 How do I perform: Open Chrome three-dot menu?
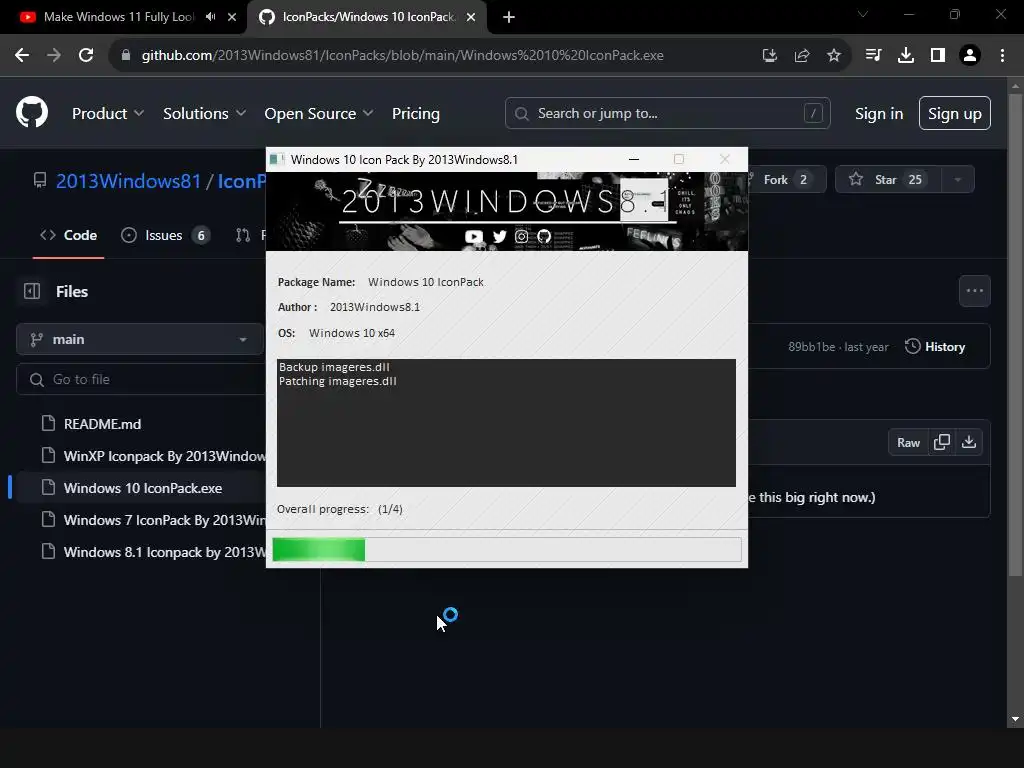[x=1002, y=56]
